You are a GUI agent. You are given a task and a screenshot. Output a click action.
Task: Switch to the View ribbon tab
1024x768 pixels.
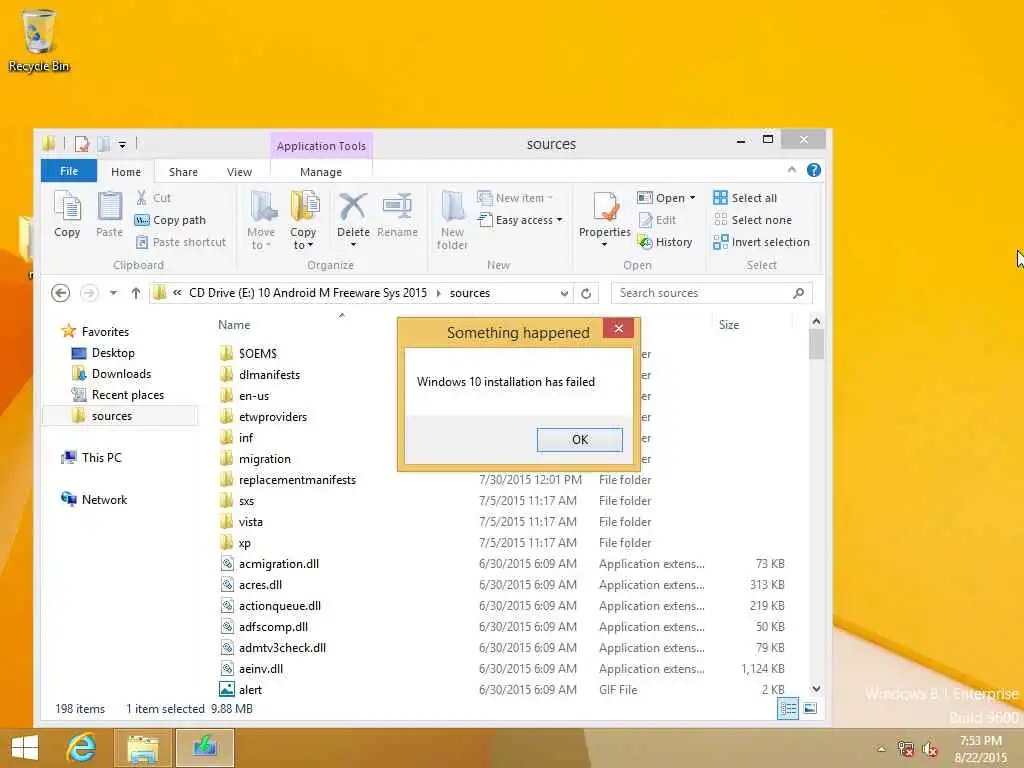pyautogui.click(x=239, y=172)
